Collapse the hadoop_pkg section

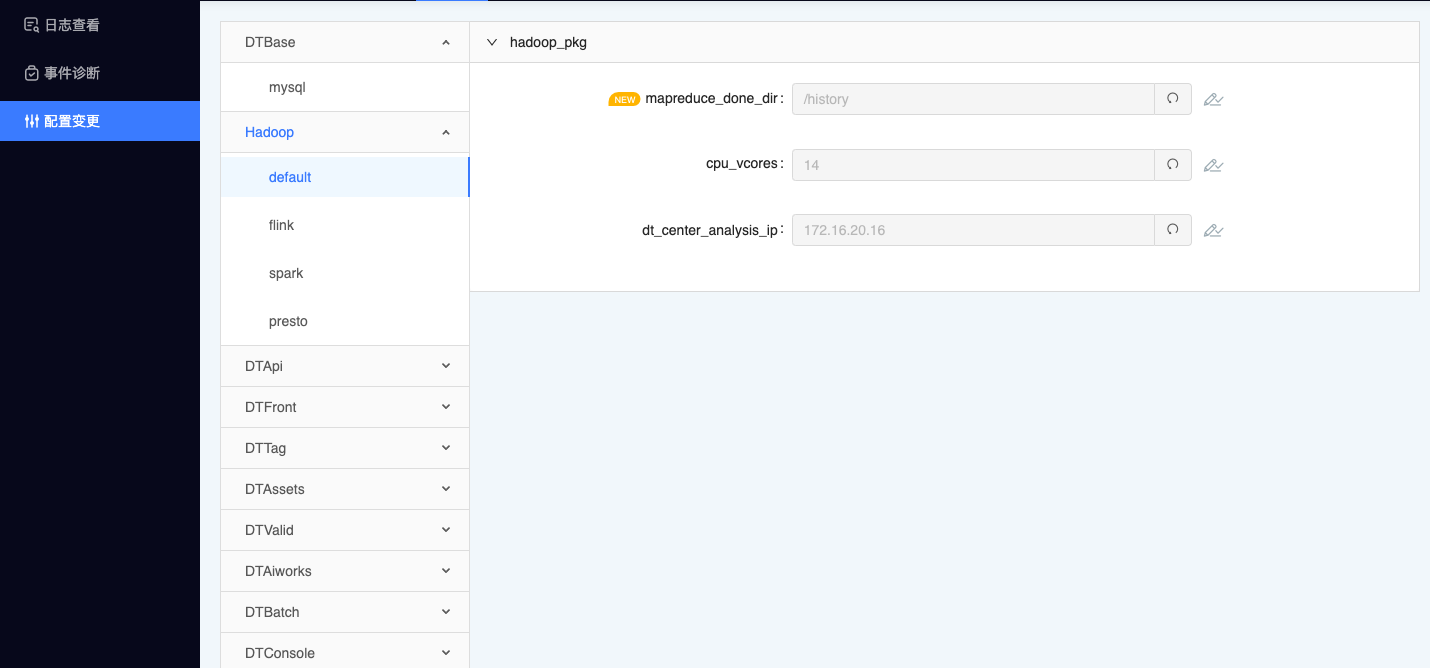[x=492, y=43]
